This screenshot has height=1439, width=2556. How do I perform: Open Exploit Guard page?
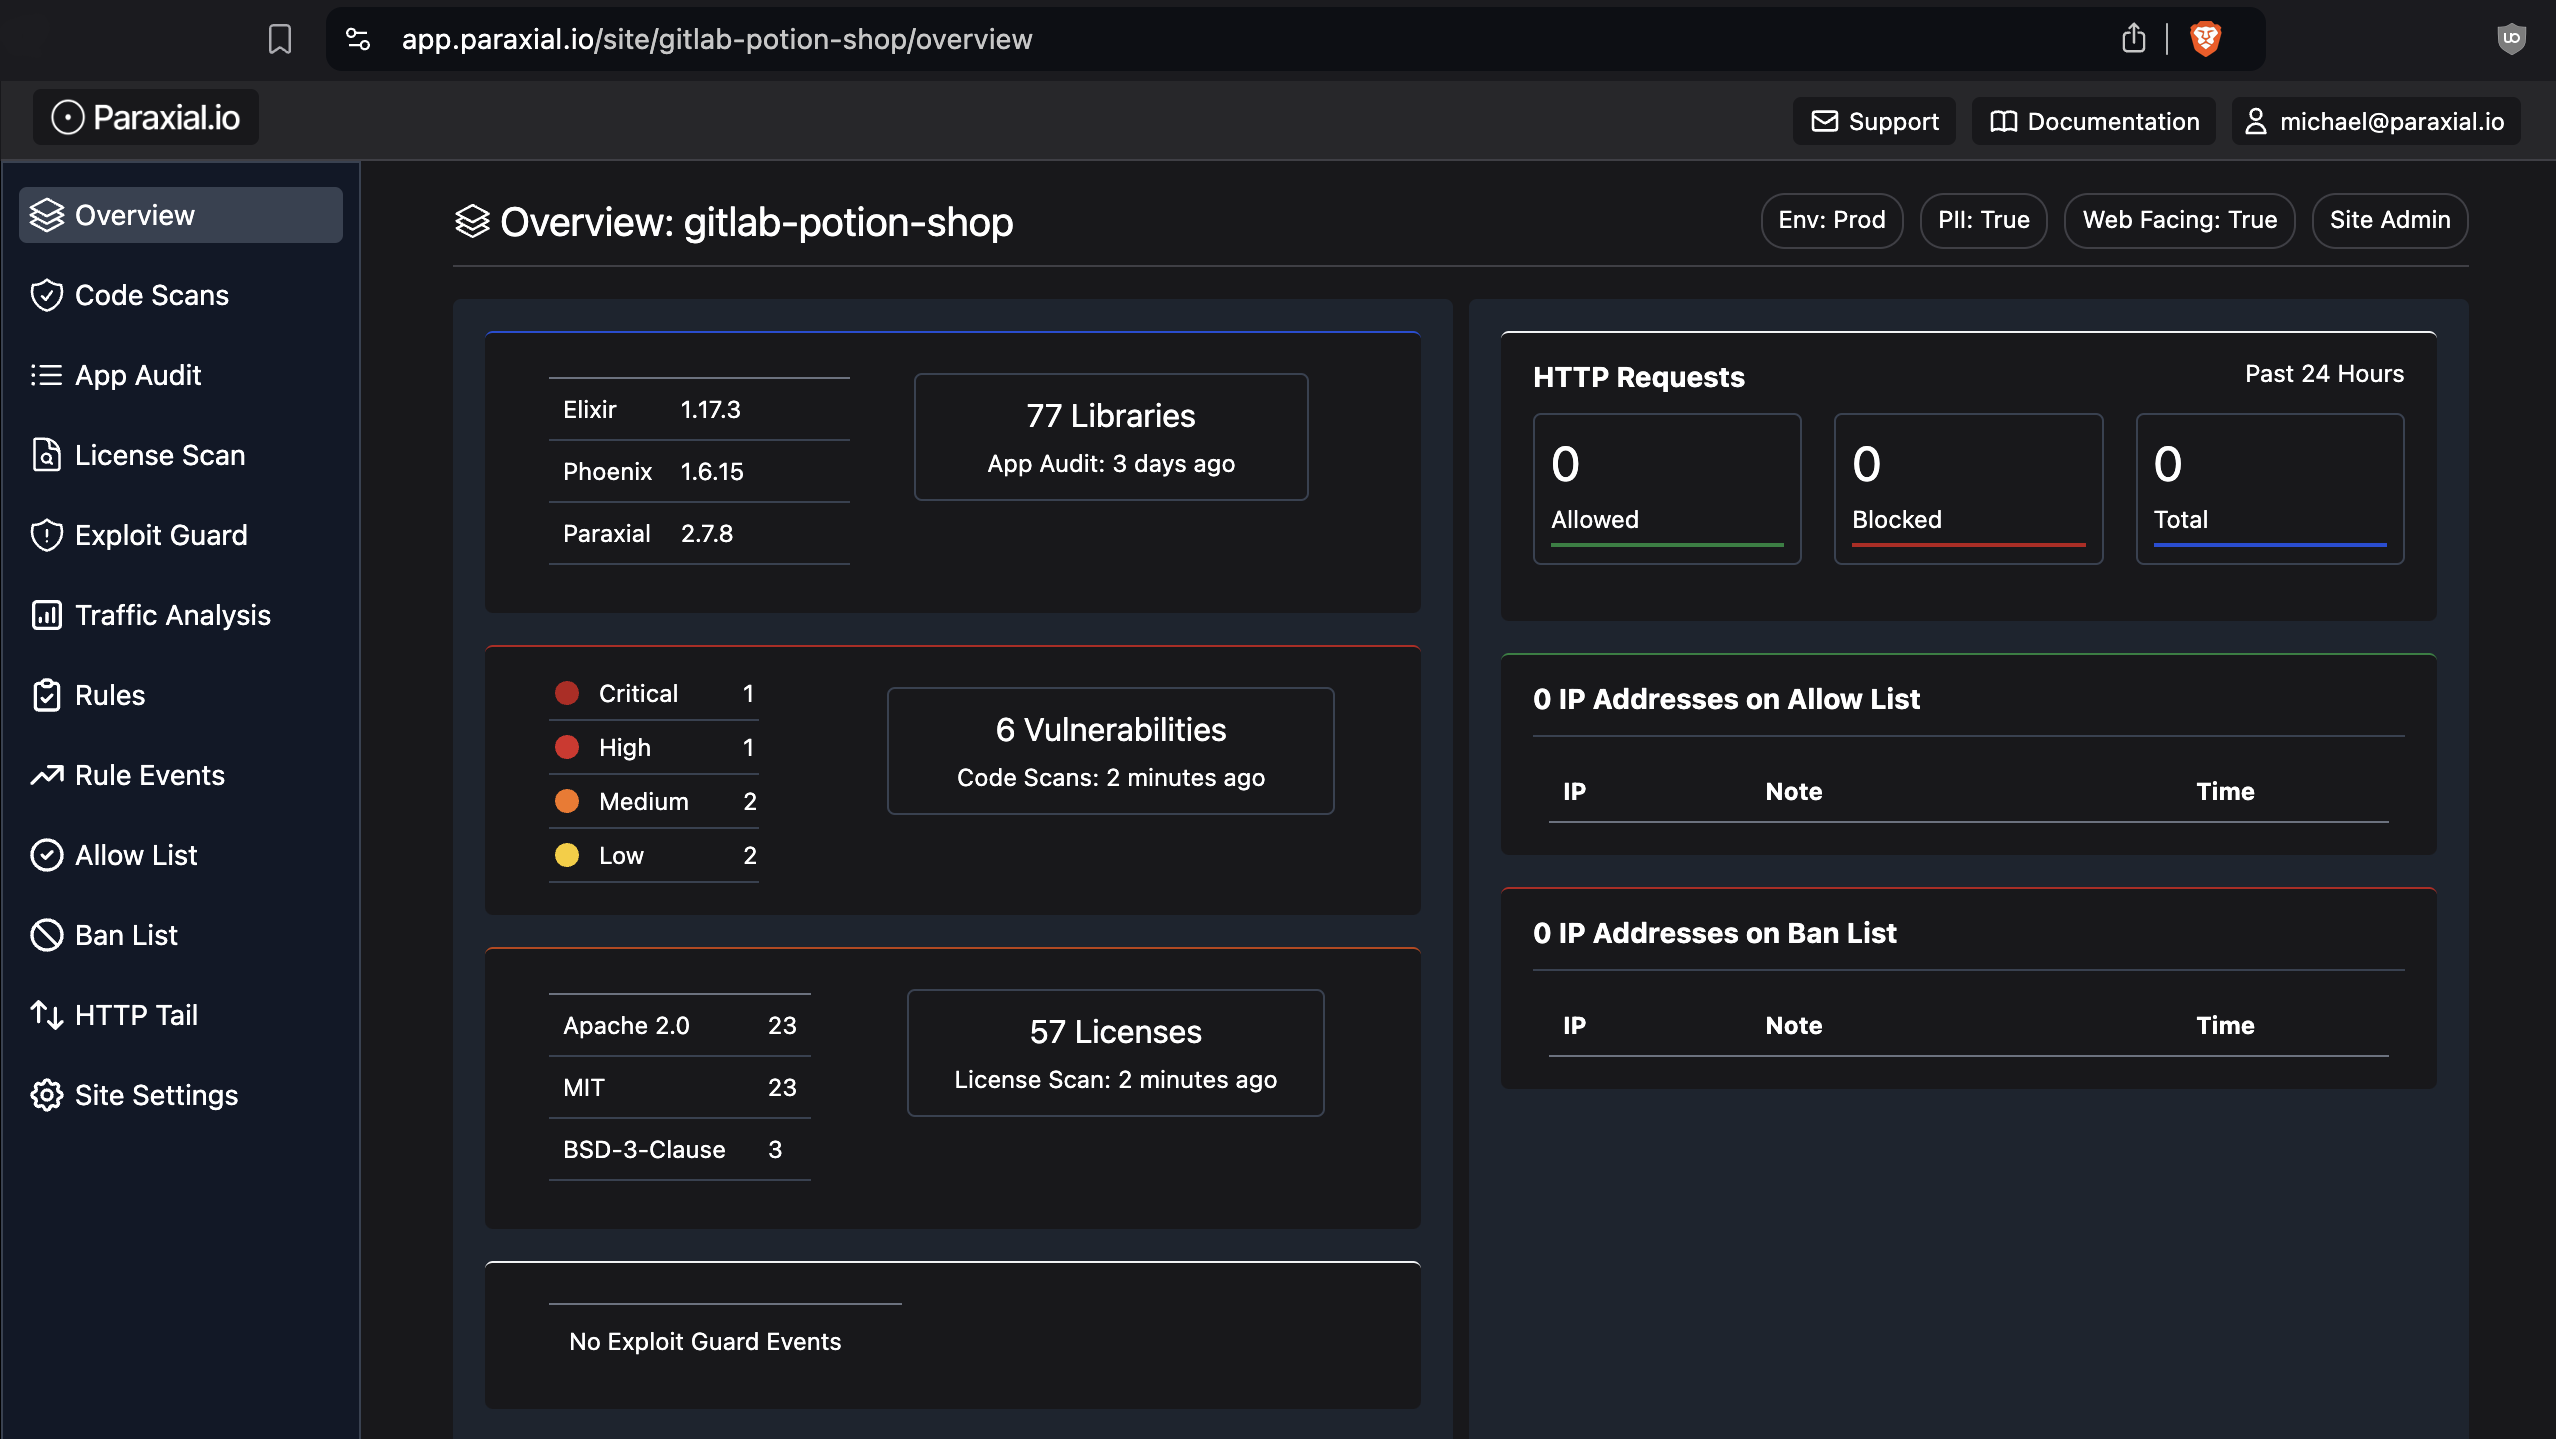click(181, 535)
